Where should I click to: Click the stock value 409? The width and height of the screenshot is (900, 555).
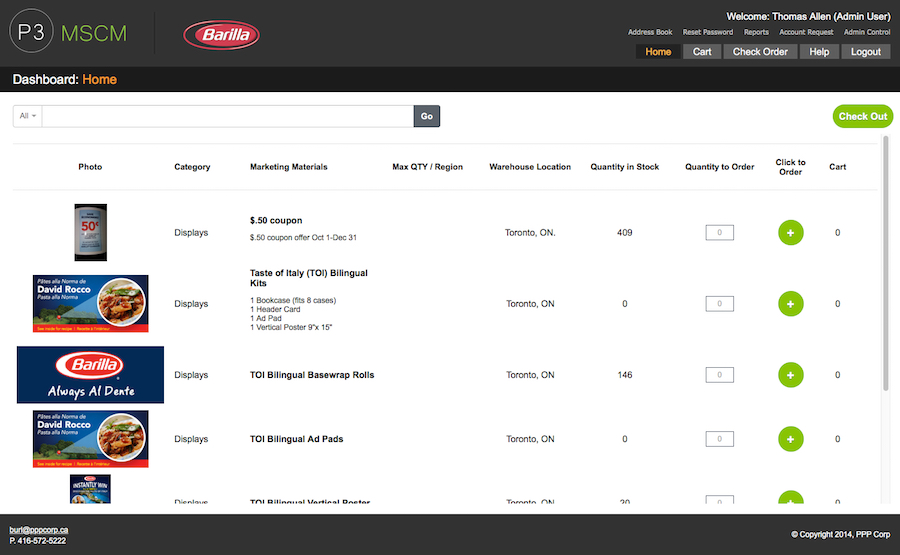[625, 232]
